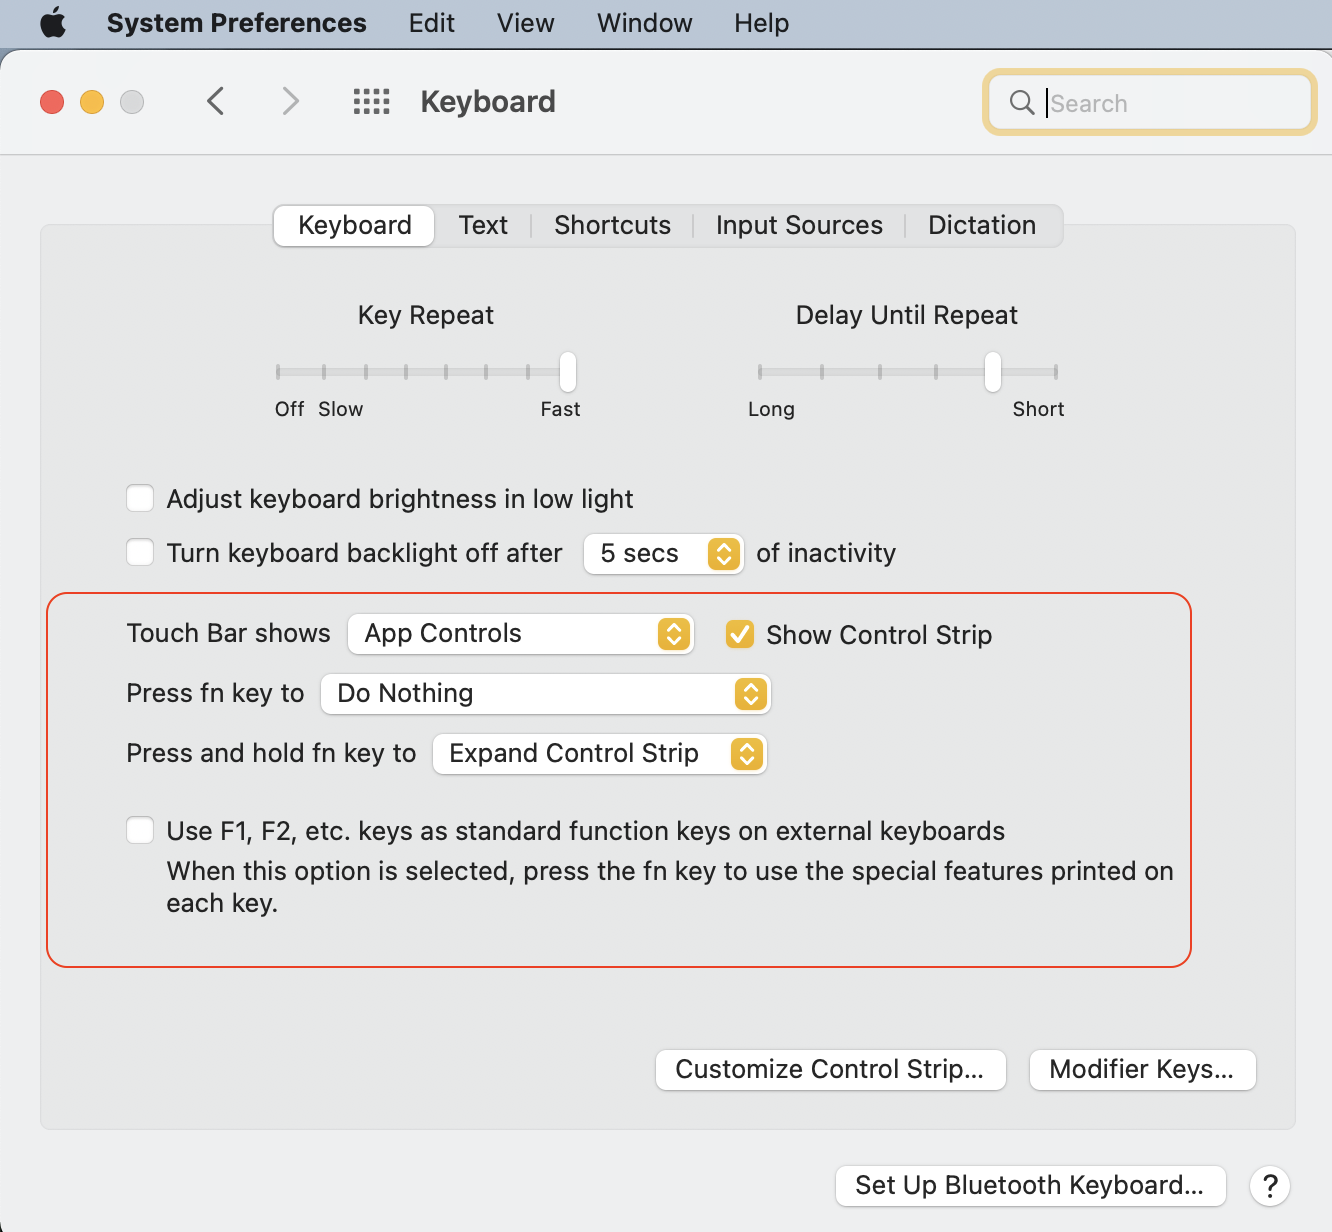
Task: Switch to the Shortcuts tab
Action: [611, 225]
